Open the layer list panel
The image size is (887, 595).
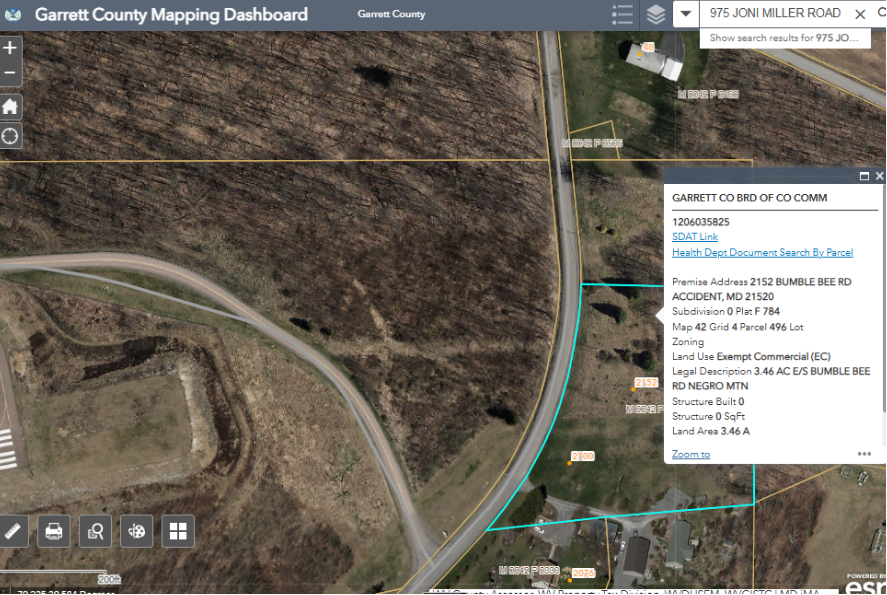pos(656,14)
